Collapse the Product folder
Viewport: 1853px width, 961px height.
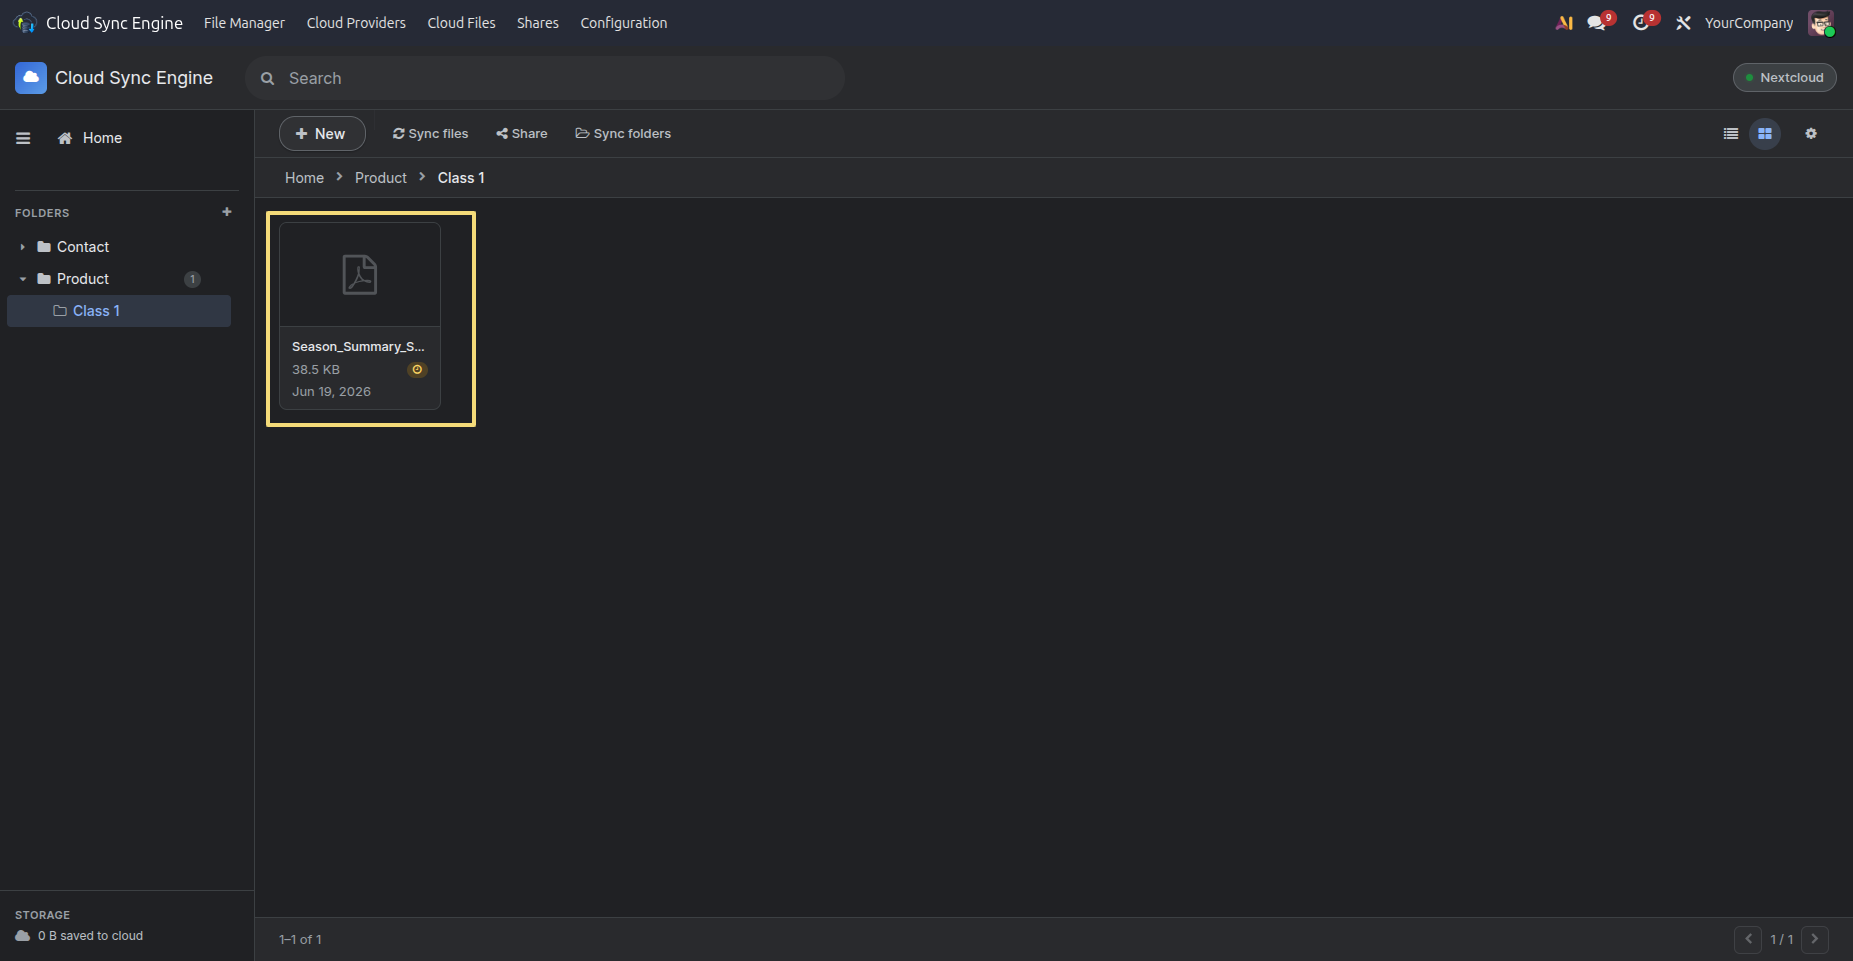[22, 279]
